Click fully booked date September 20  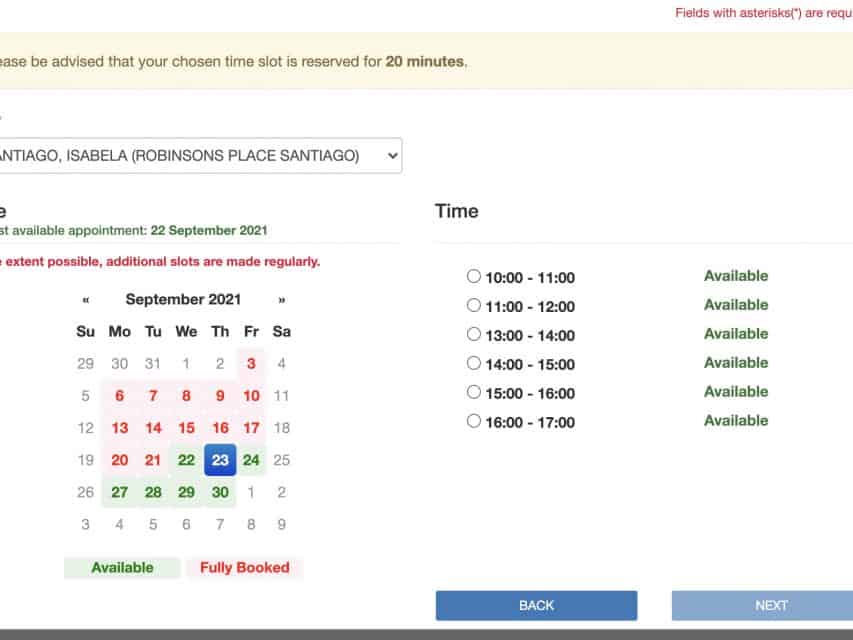(120, 460)
